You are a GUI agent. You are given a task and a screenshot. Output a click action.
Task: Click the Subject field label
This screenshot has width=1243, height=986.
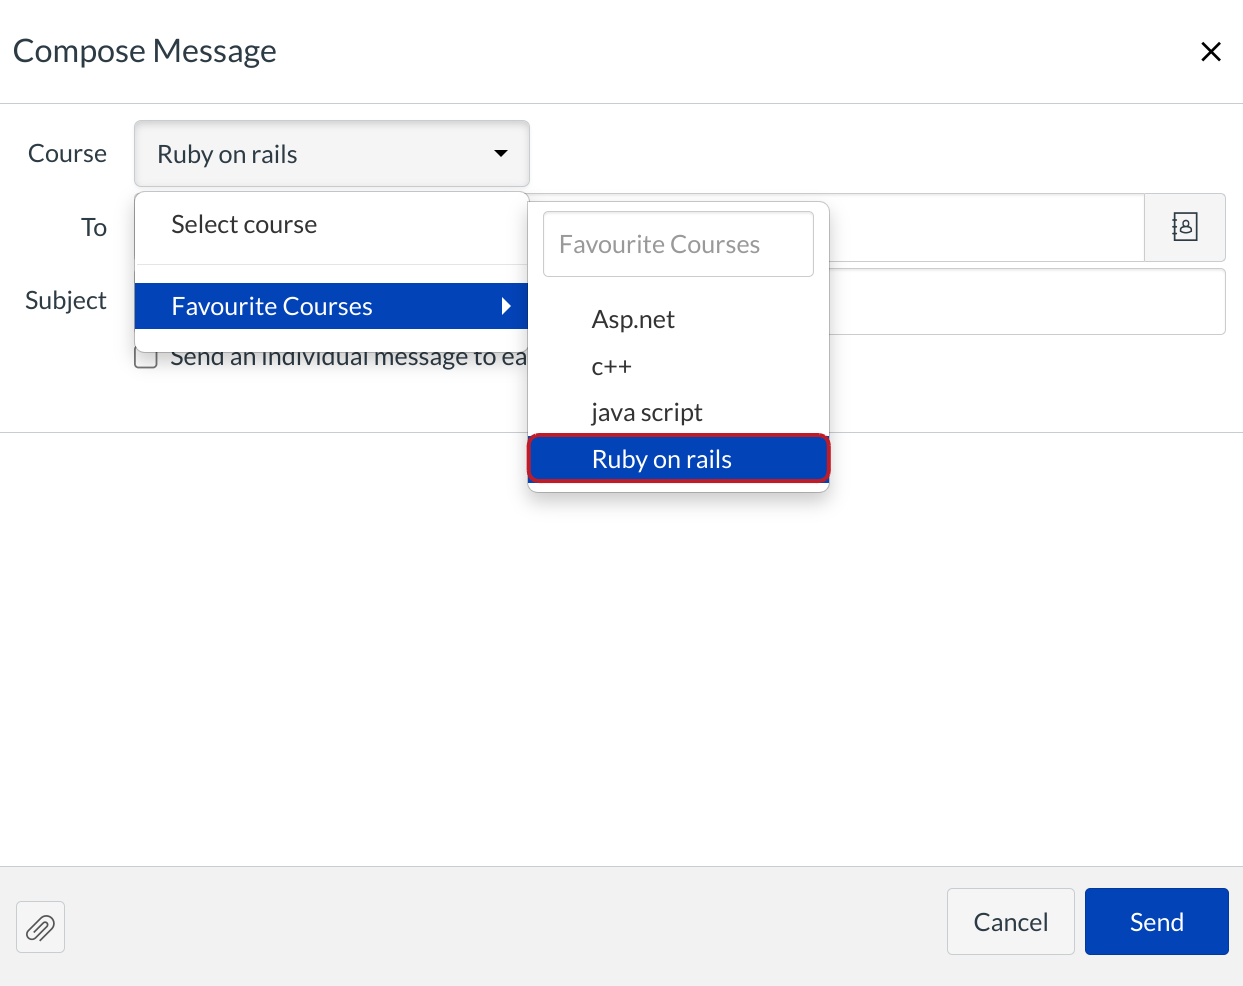tap(66, 301)
